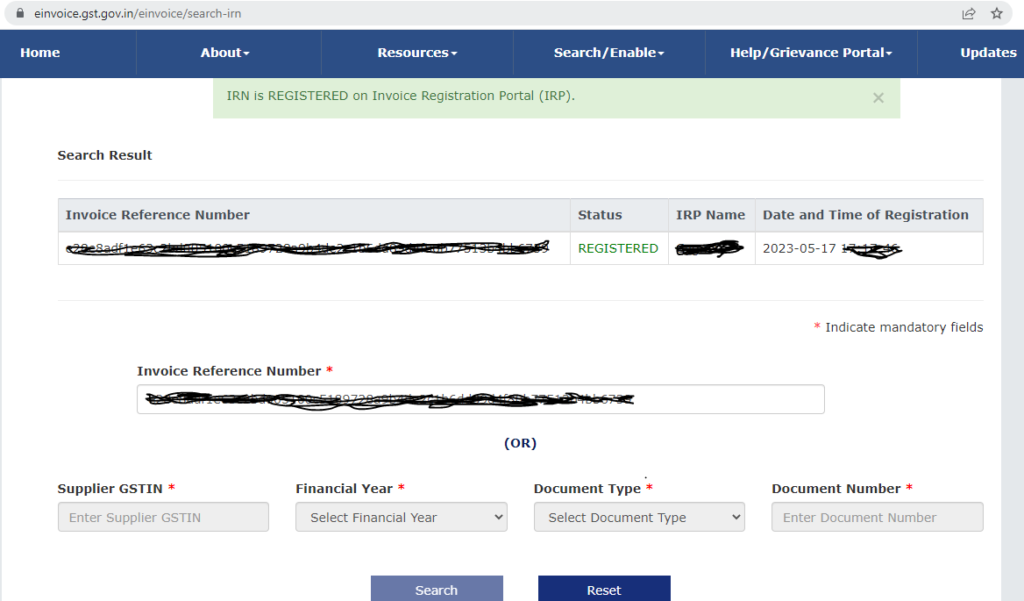Click the Search button
Image resolution: width=1024 pixels, height=601 pixels.
437,589
